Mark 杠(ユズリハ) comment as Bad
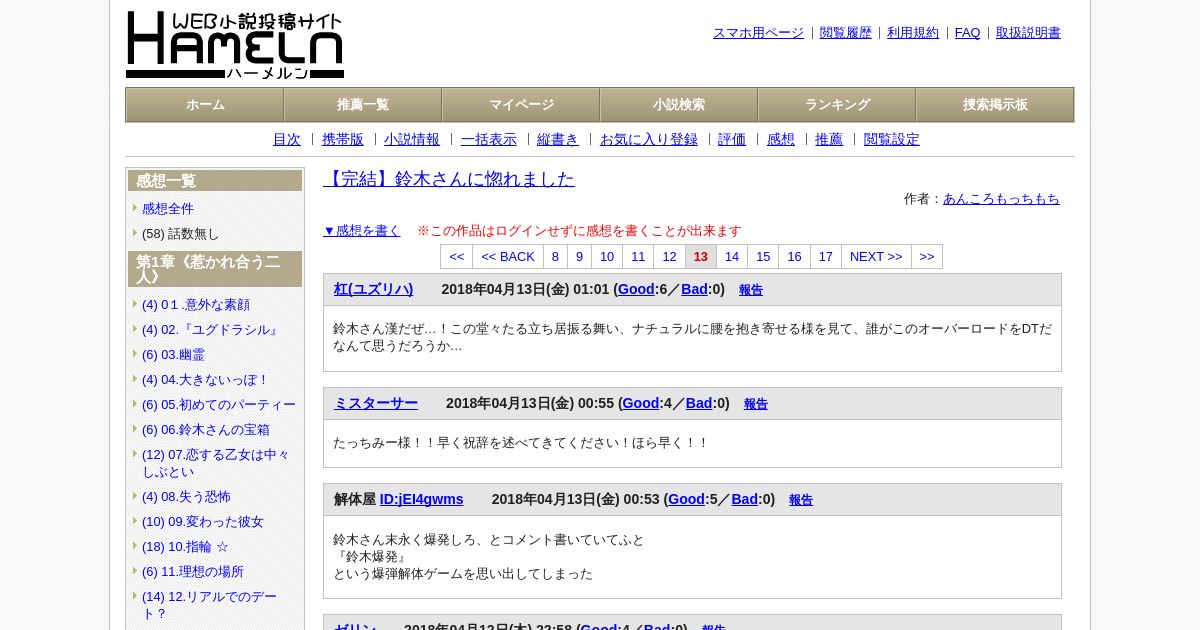Viewport: 1200px width, 630px height. [694, 290]
